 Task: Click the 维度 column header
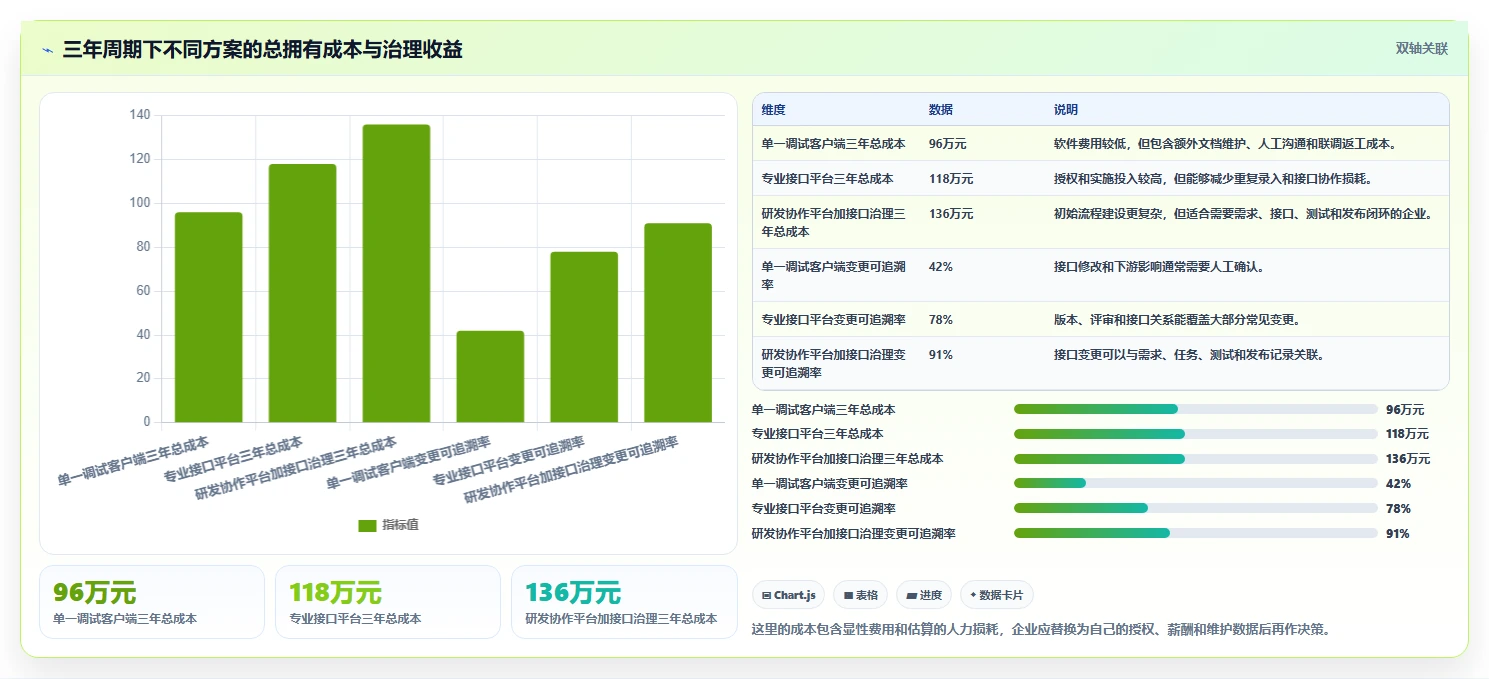[x=773, y=110]
